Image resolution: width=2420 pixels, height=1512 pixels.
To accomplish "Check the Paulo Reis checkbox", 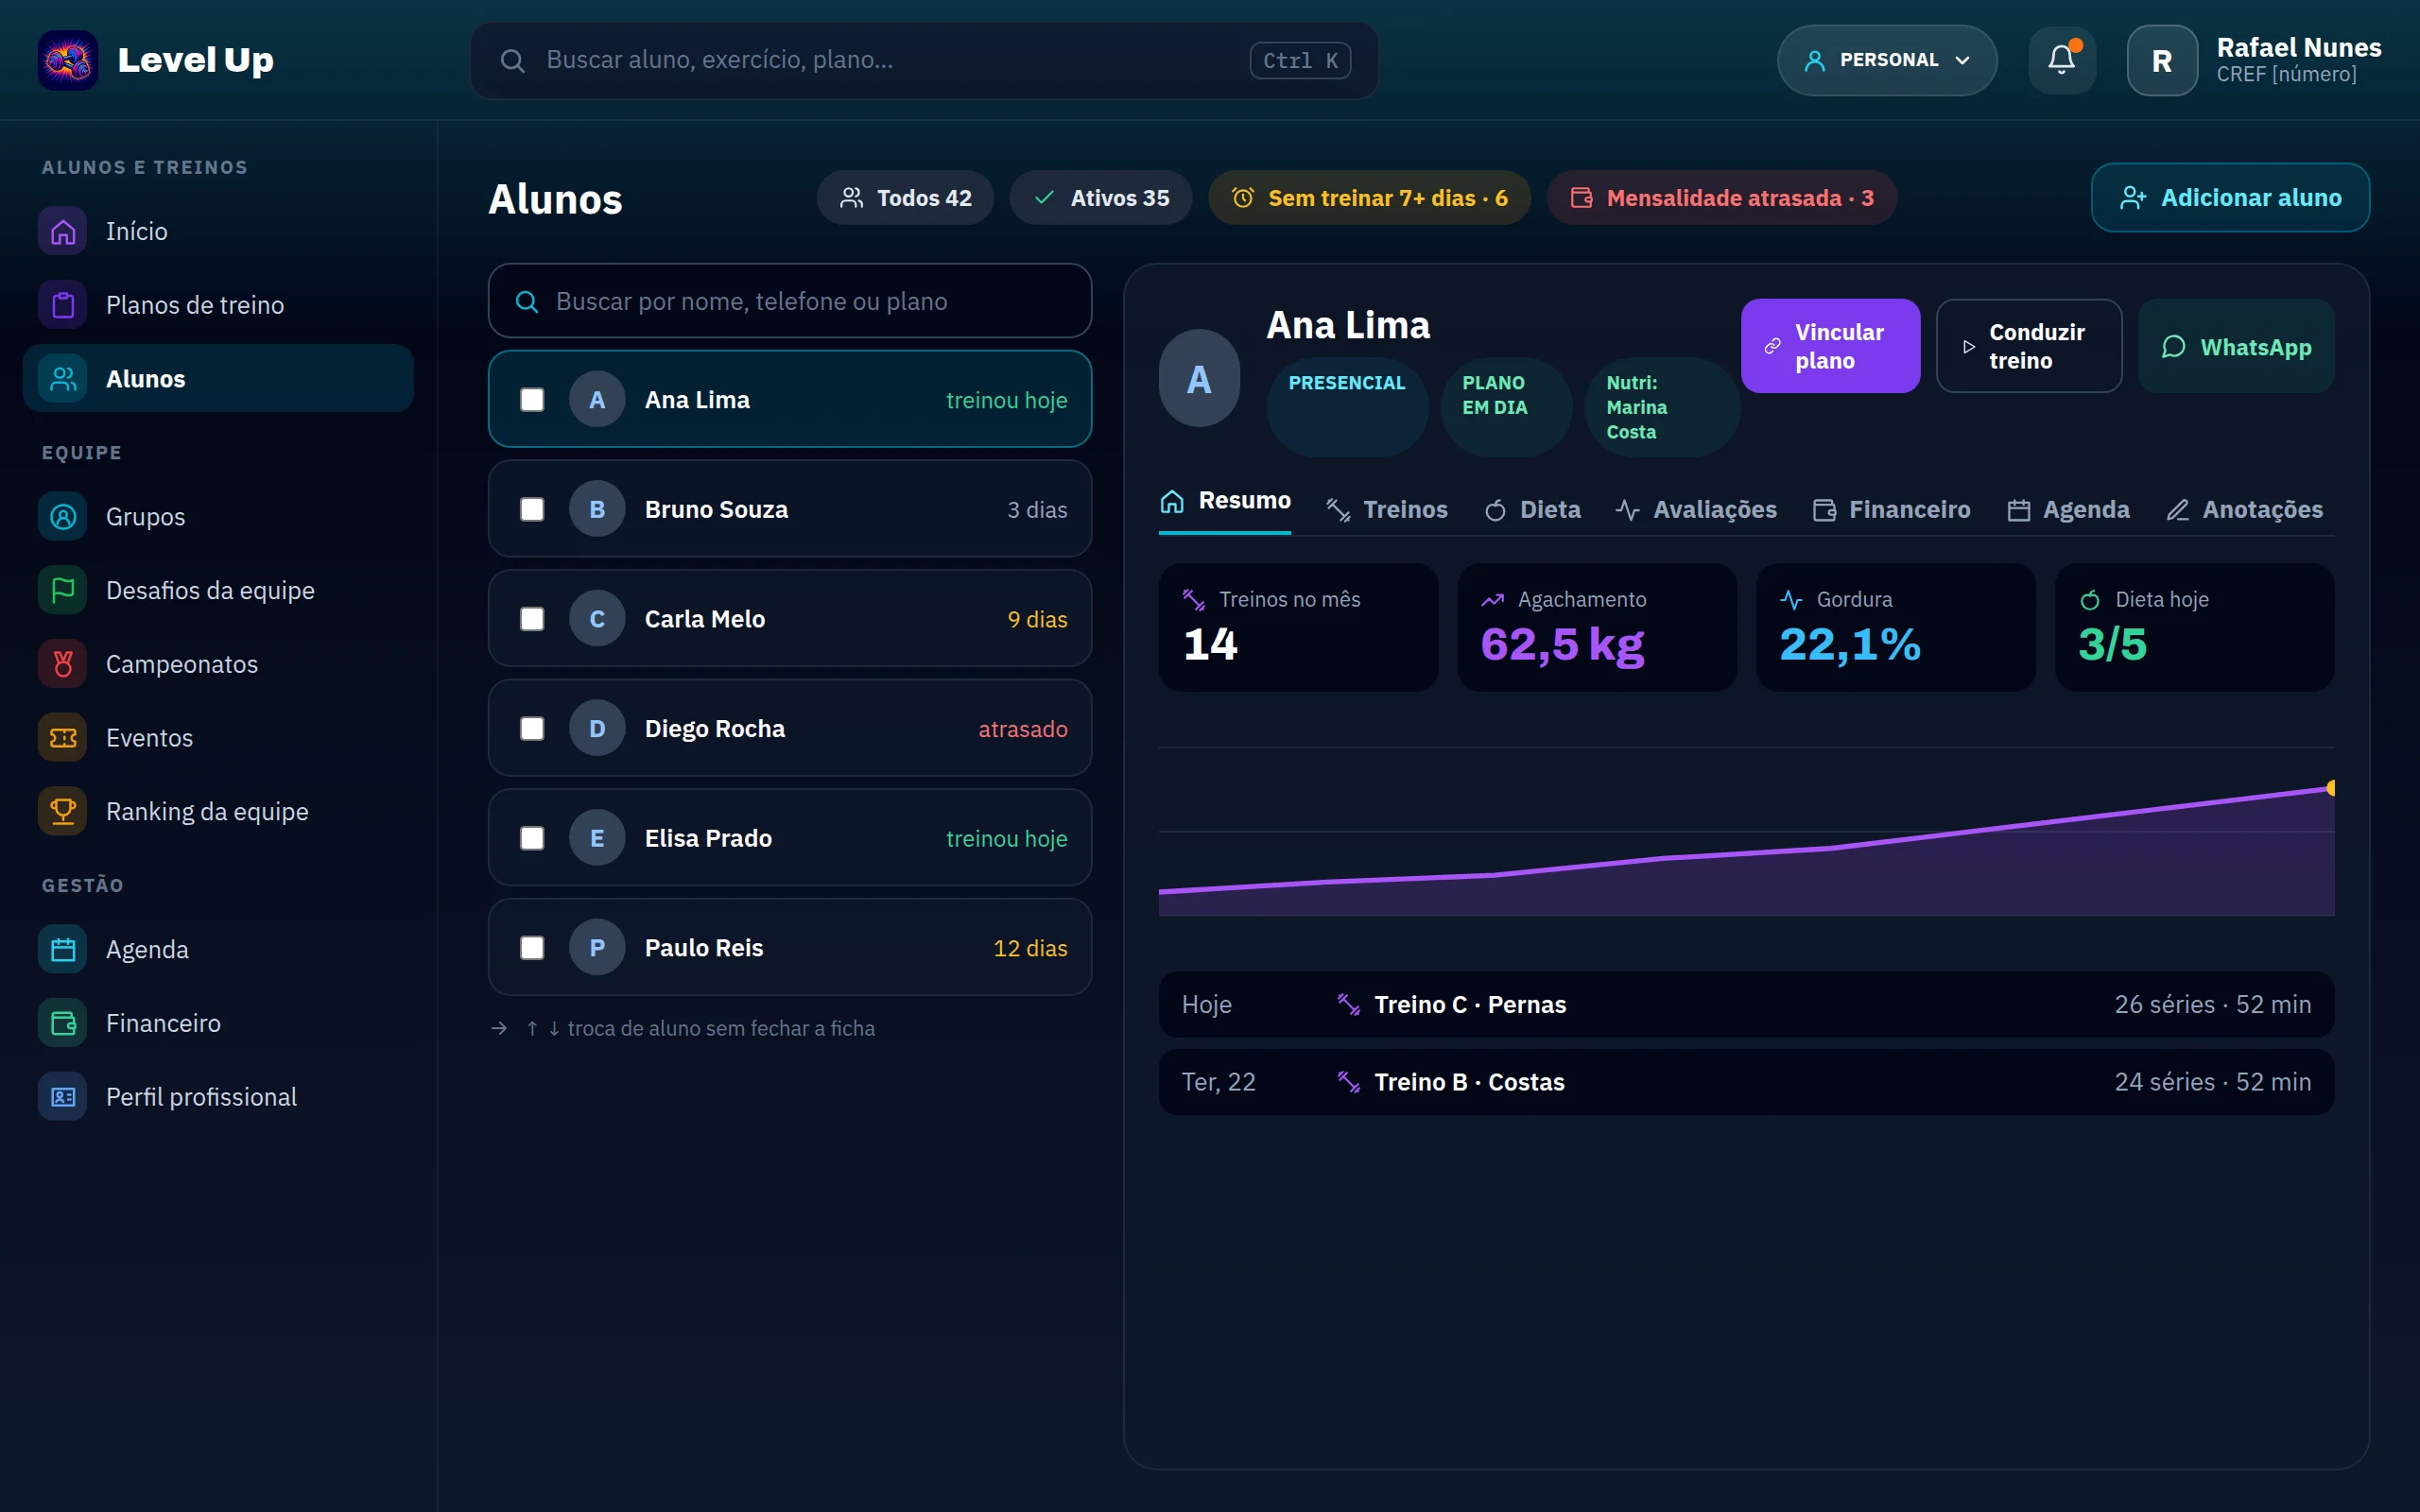I will pyautogui.click(x=532, y=948).
